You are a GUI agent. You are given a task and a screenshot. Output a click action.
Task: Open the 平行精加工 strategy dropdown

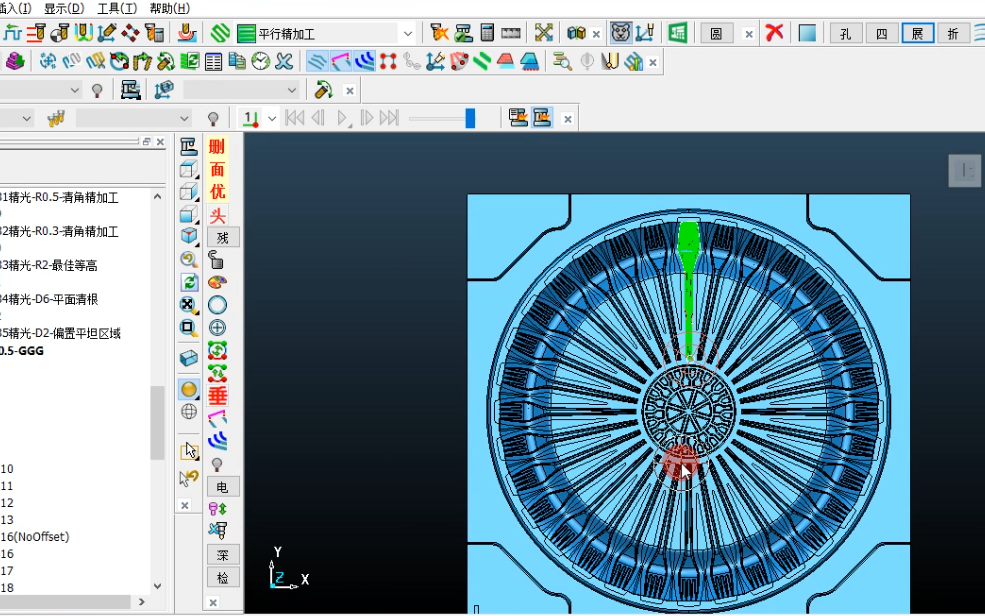click(408, 33)
